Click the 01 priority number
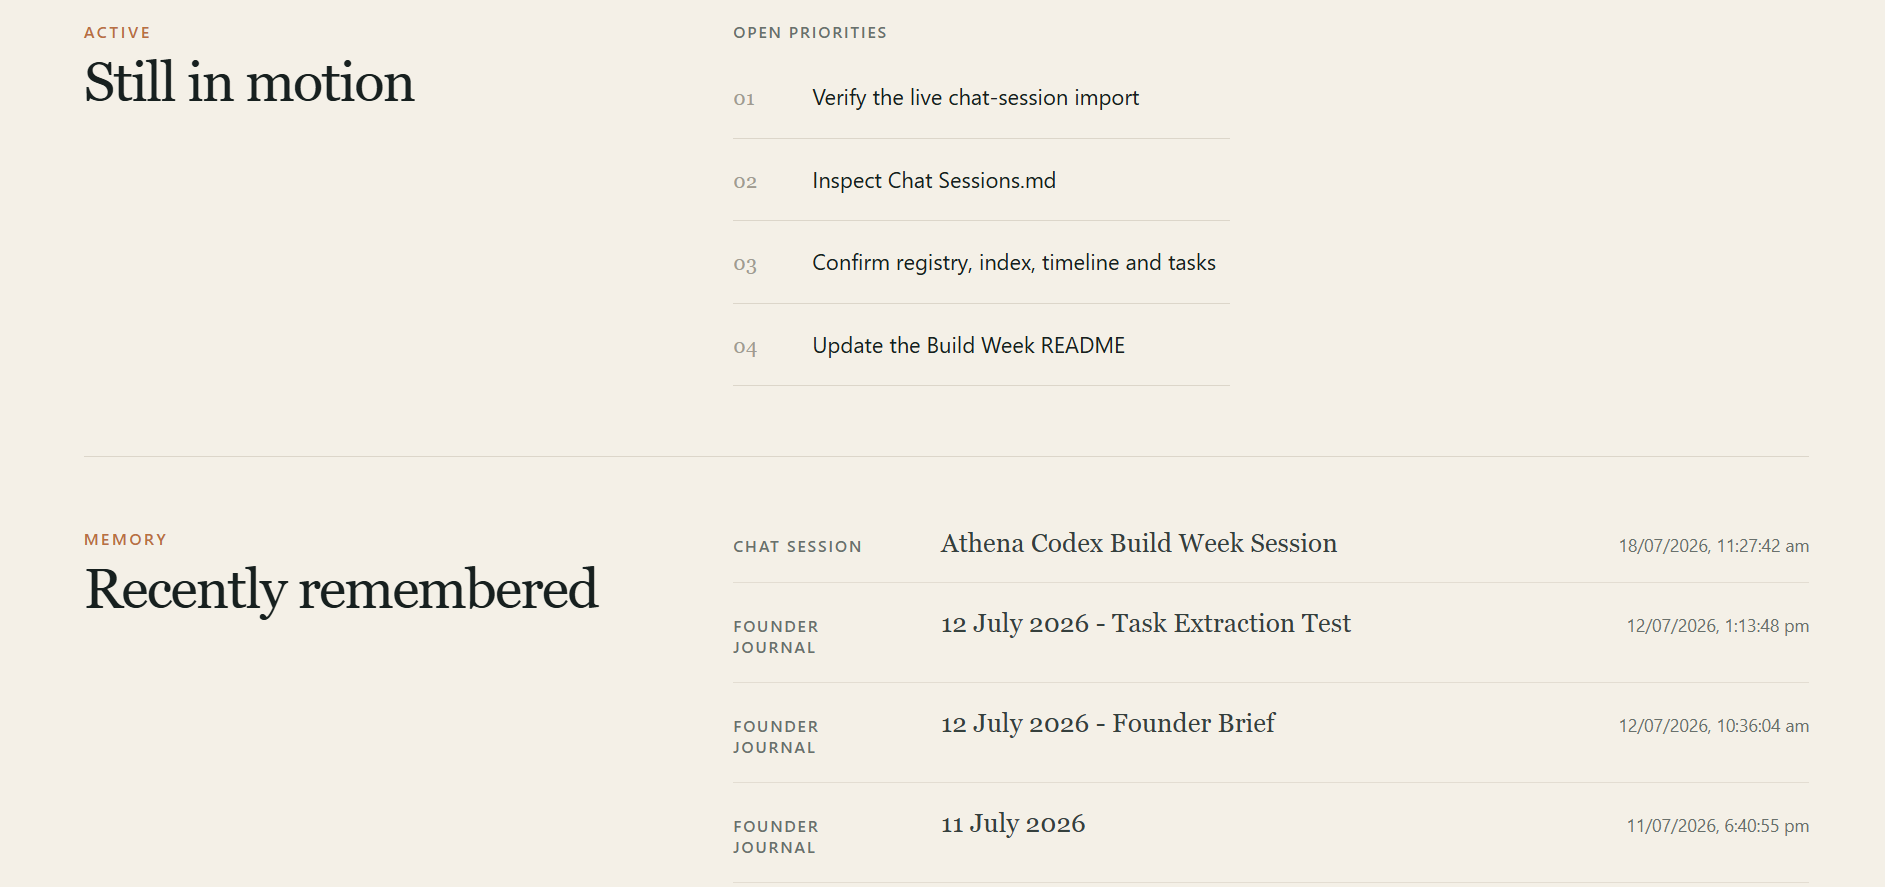Screen dimensions: 1885x887 click(x=744, y=99)
